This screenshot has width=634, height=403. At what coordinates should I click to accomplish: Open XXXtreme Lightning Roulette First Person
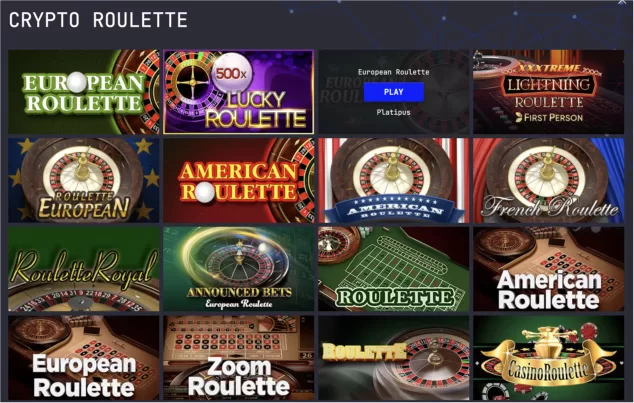tap(549, 92)
